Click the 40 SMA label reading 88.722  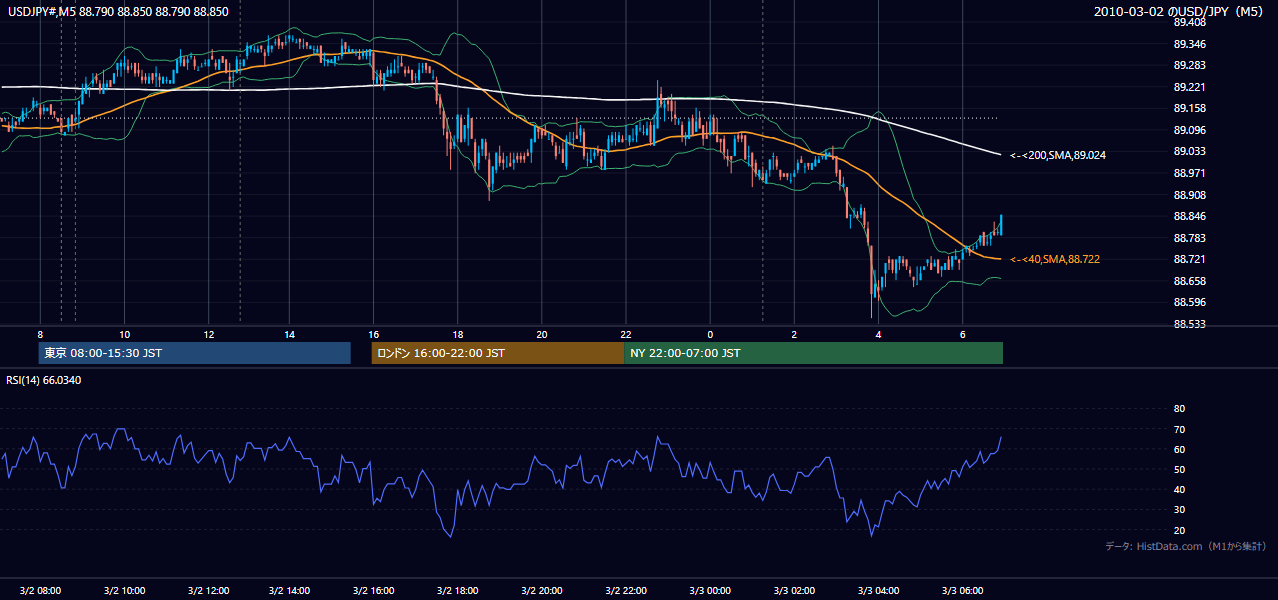coord(1054,259)
